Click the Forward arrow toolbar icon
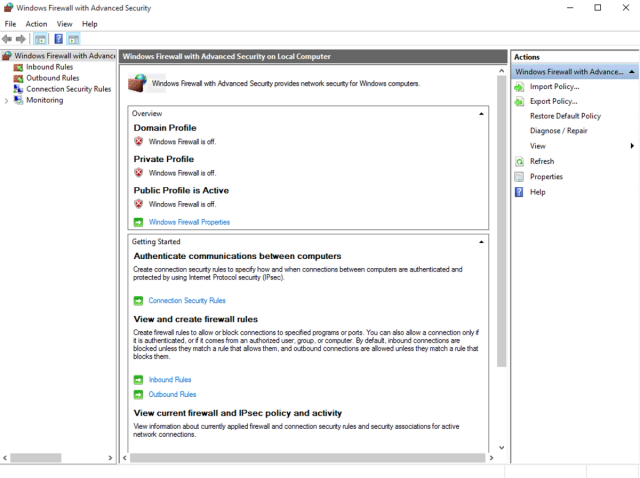640x478 pixels. click(x=20, y=39)
